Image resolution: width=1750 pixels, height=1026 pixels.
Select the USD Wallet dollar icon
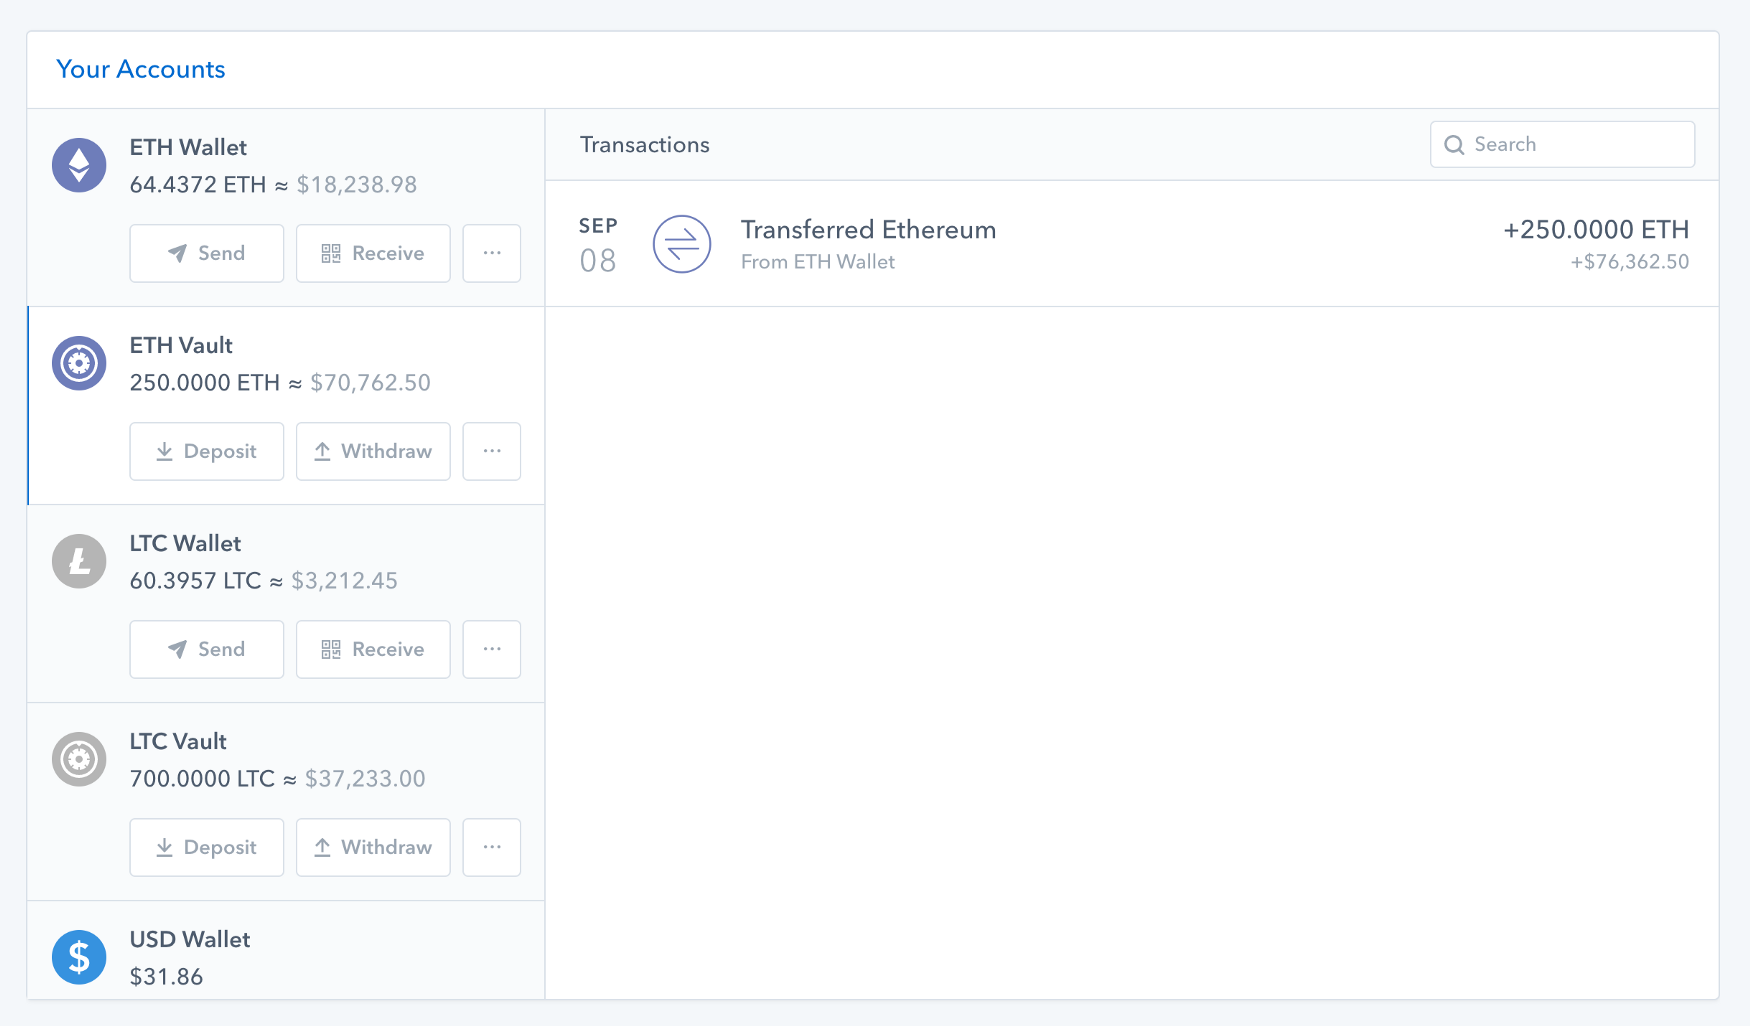78,957
